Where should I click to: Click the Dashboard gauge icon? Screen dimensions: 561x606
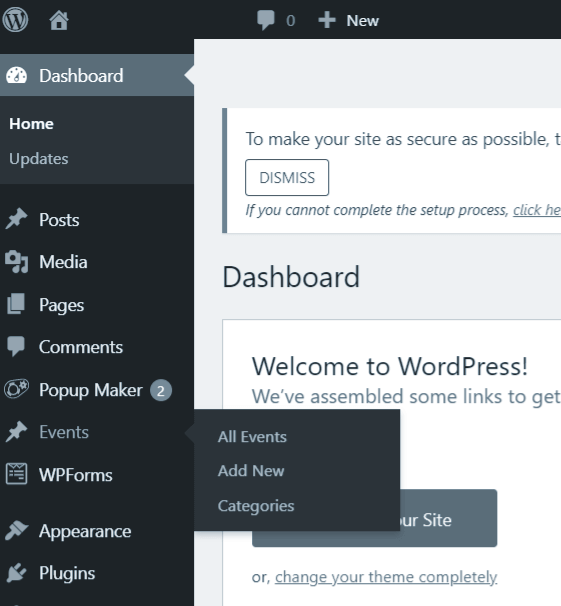pos(16,75)
